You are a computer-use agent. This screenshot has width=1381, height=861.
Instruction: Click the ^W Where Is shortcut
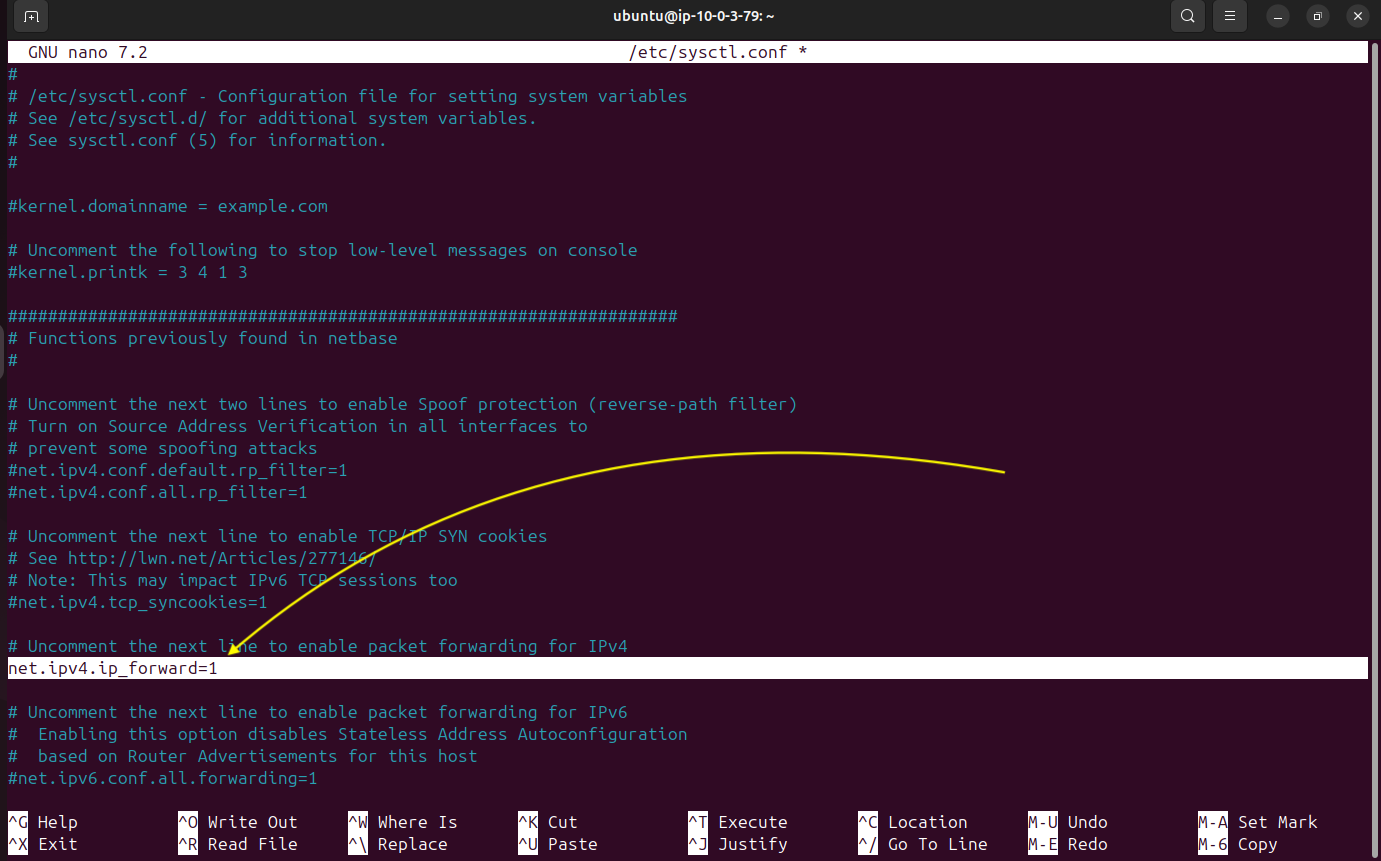coord(402,822)
